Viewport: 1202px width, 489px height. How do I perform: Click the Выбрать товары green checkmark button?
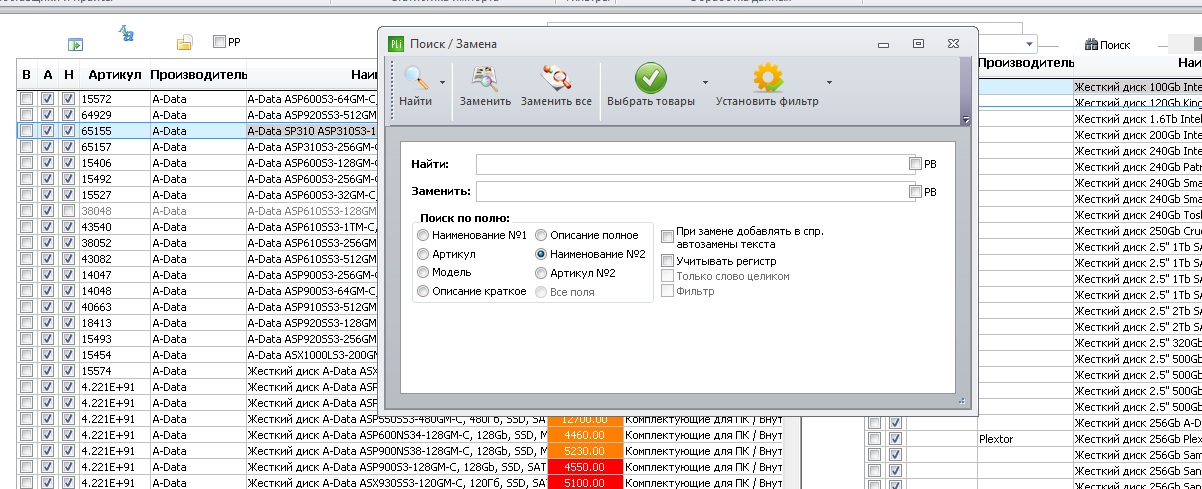tap(651, 85)
